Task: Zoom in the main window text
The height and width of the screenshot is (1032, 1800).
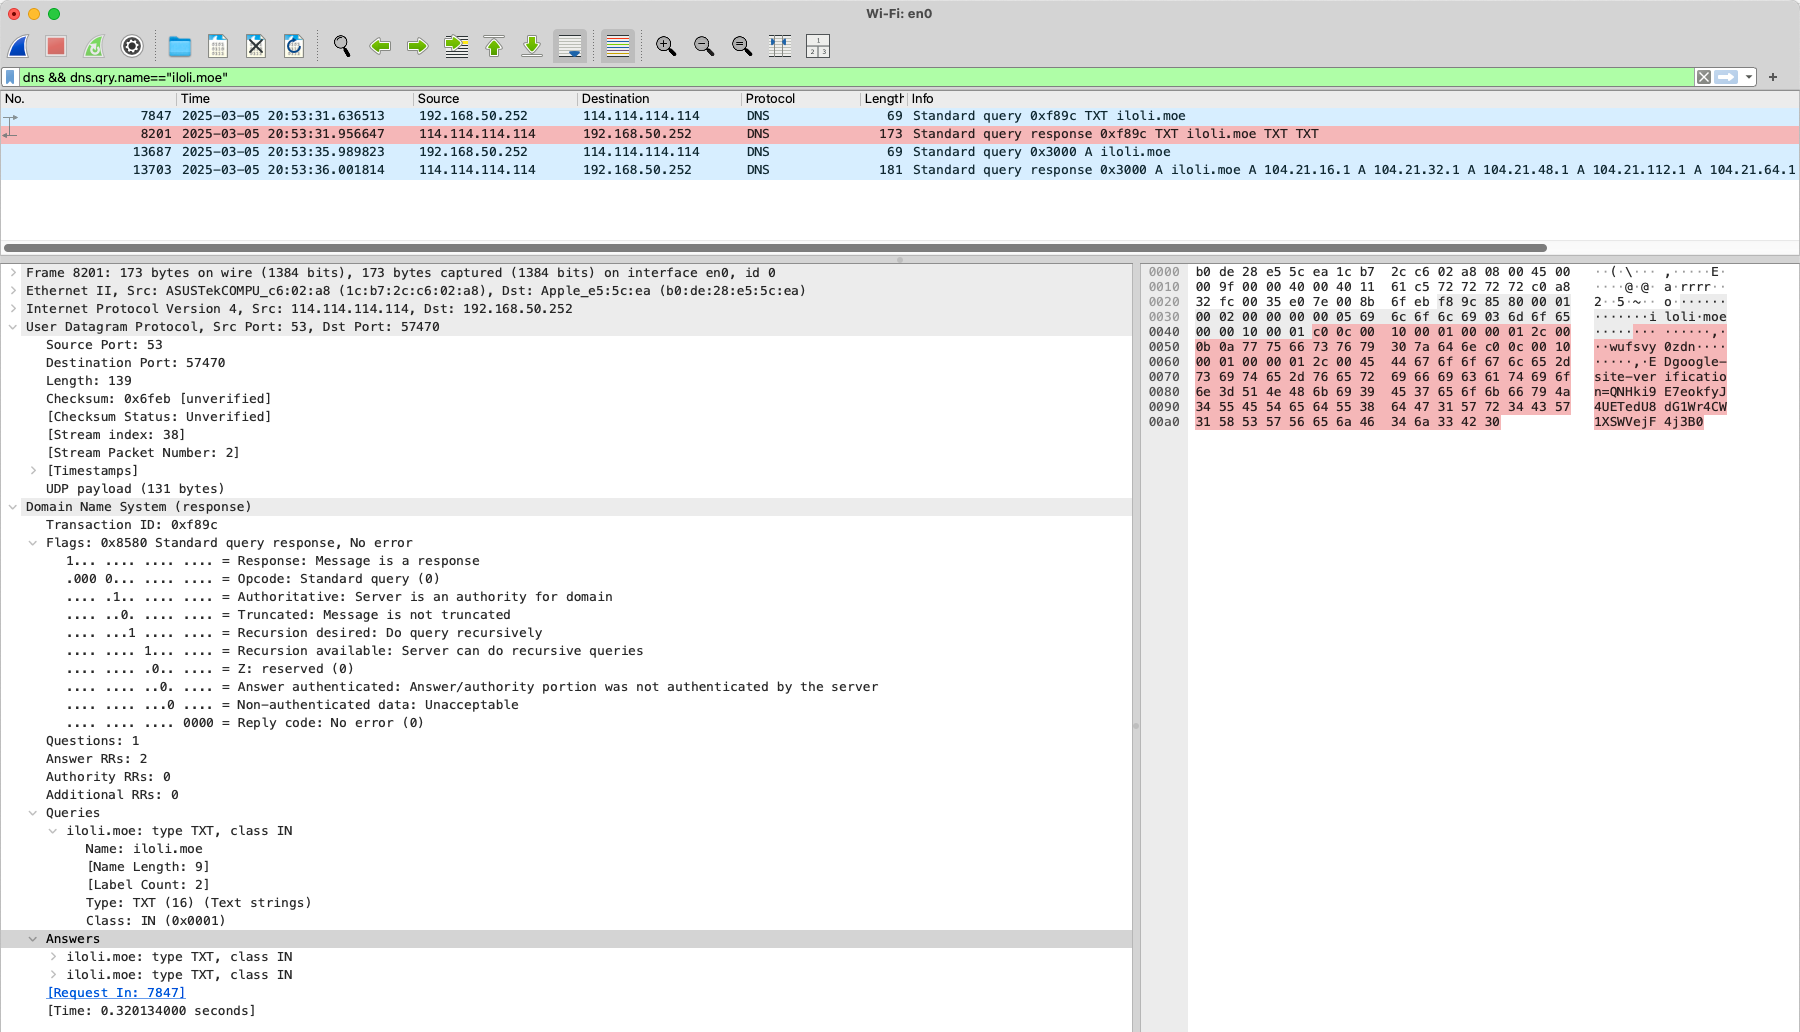Action: coord(666,46)
